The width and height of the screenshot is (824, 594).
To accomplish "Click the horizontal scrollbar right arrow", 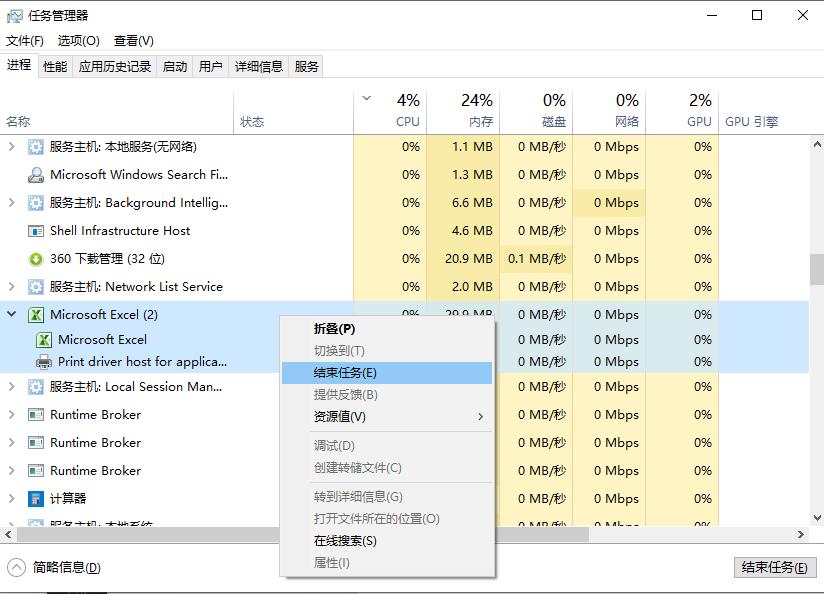I will point(801,535).
